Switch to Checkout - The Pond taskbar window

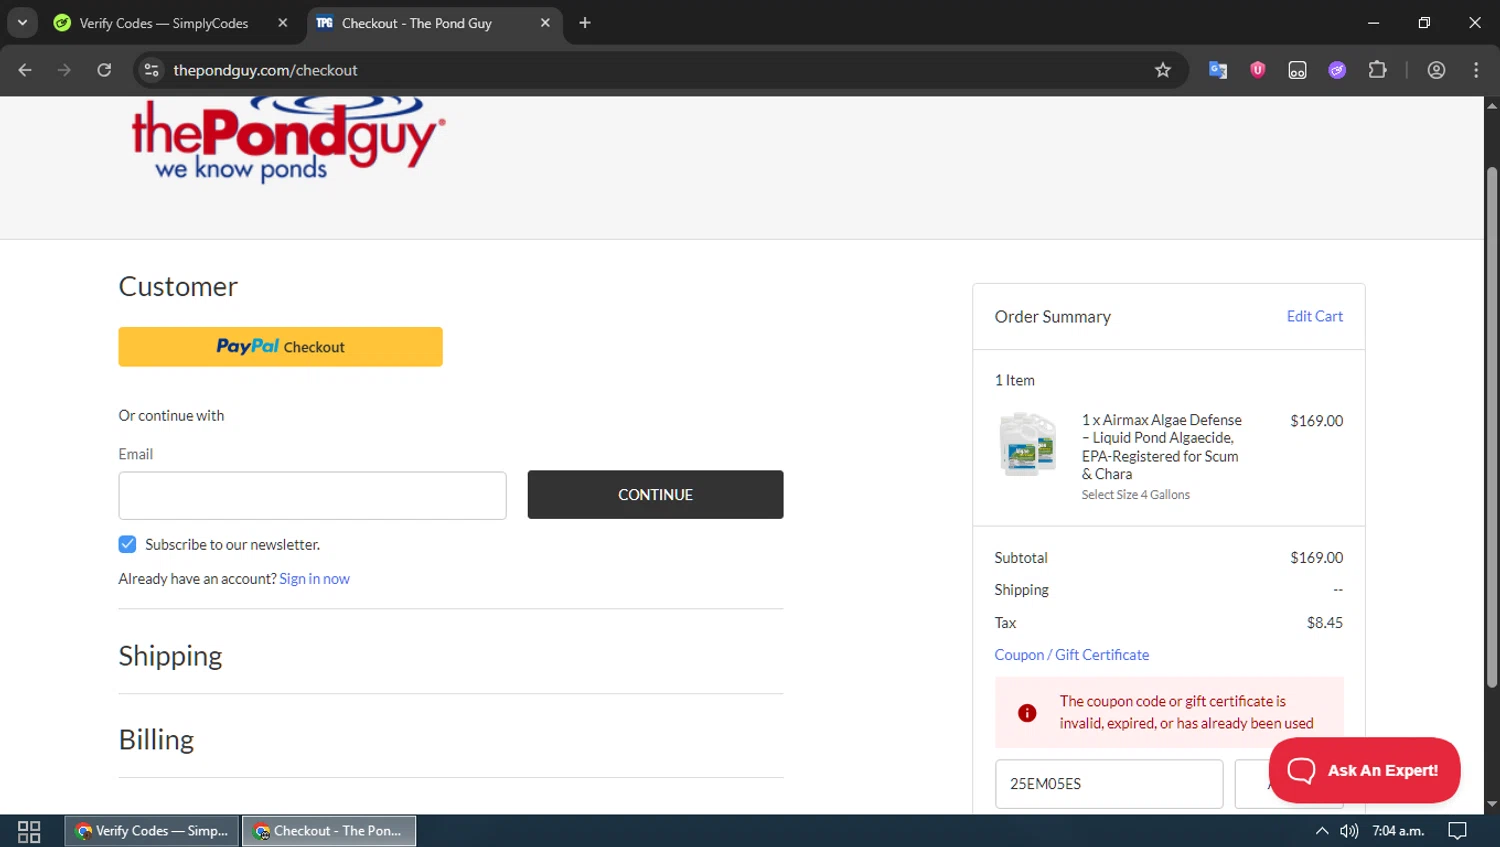[x=329, y=831]
